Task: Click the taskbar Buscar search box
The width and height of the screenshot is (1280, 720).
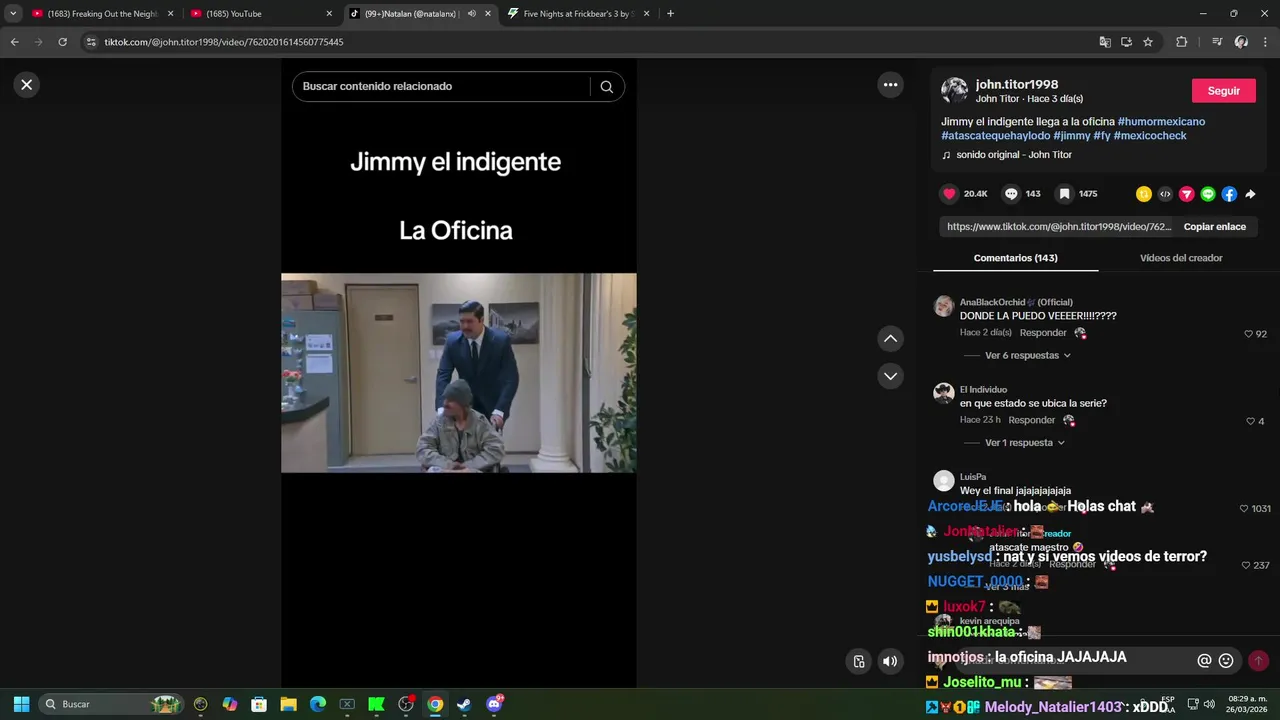Action: point(112,704)
